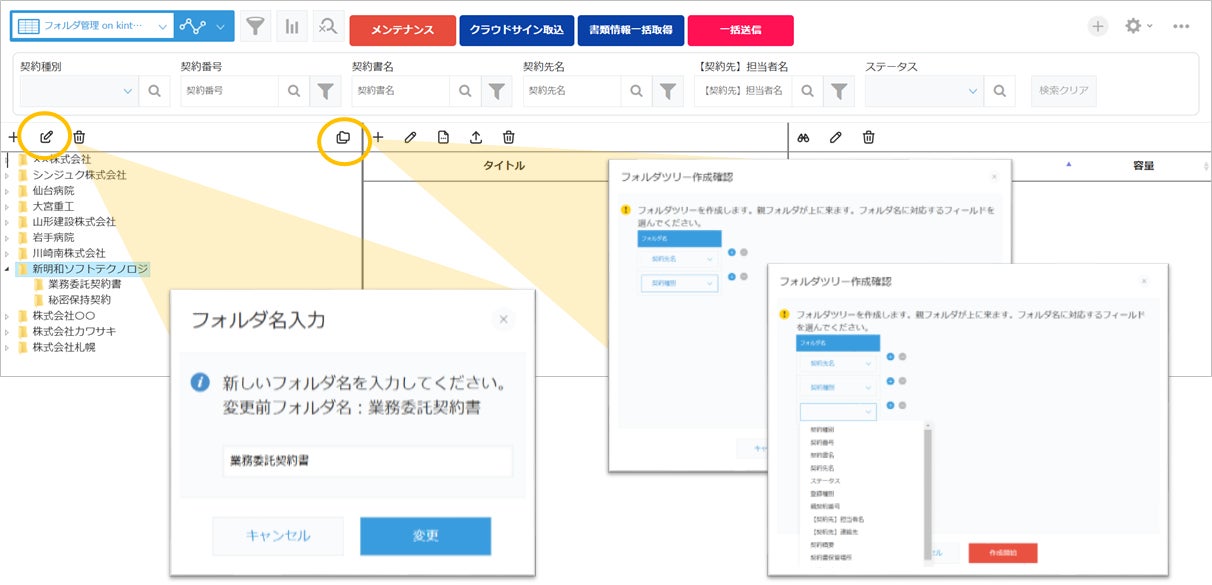Click the clear-search magnifier icon in top toolbar

(328, 27)
